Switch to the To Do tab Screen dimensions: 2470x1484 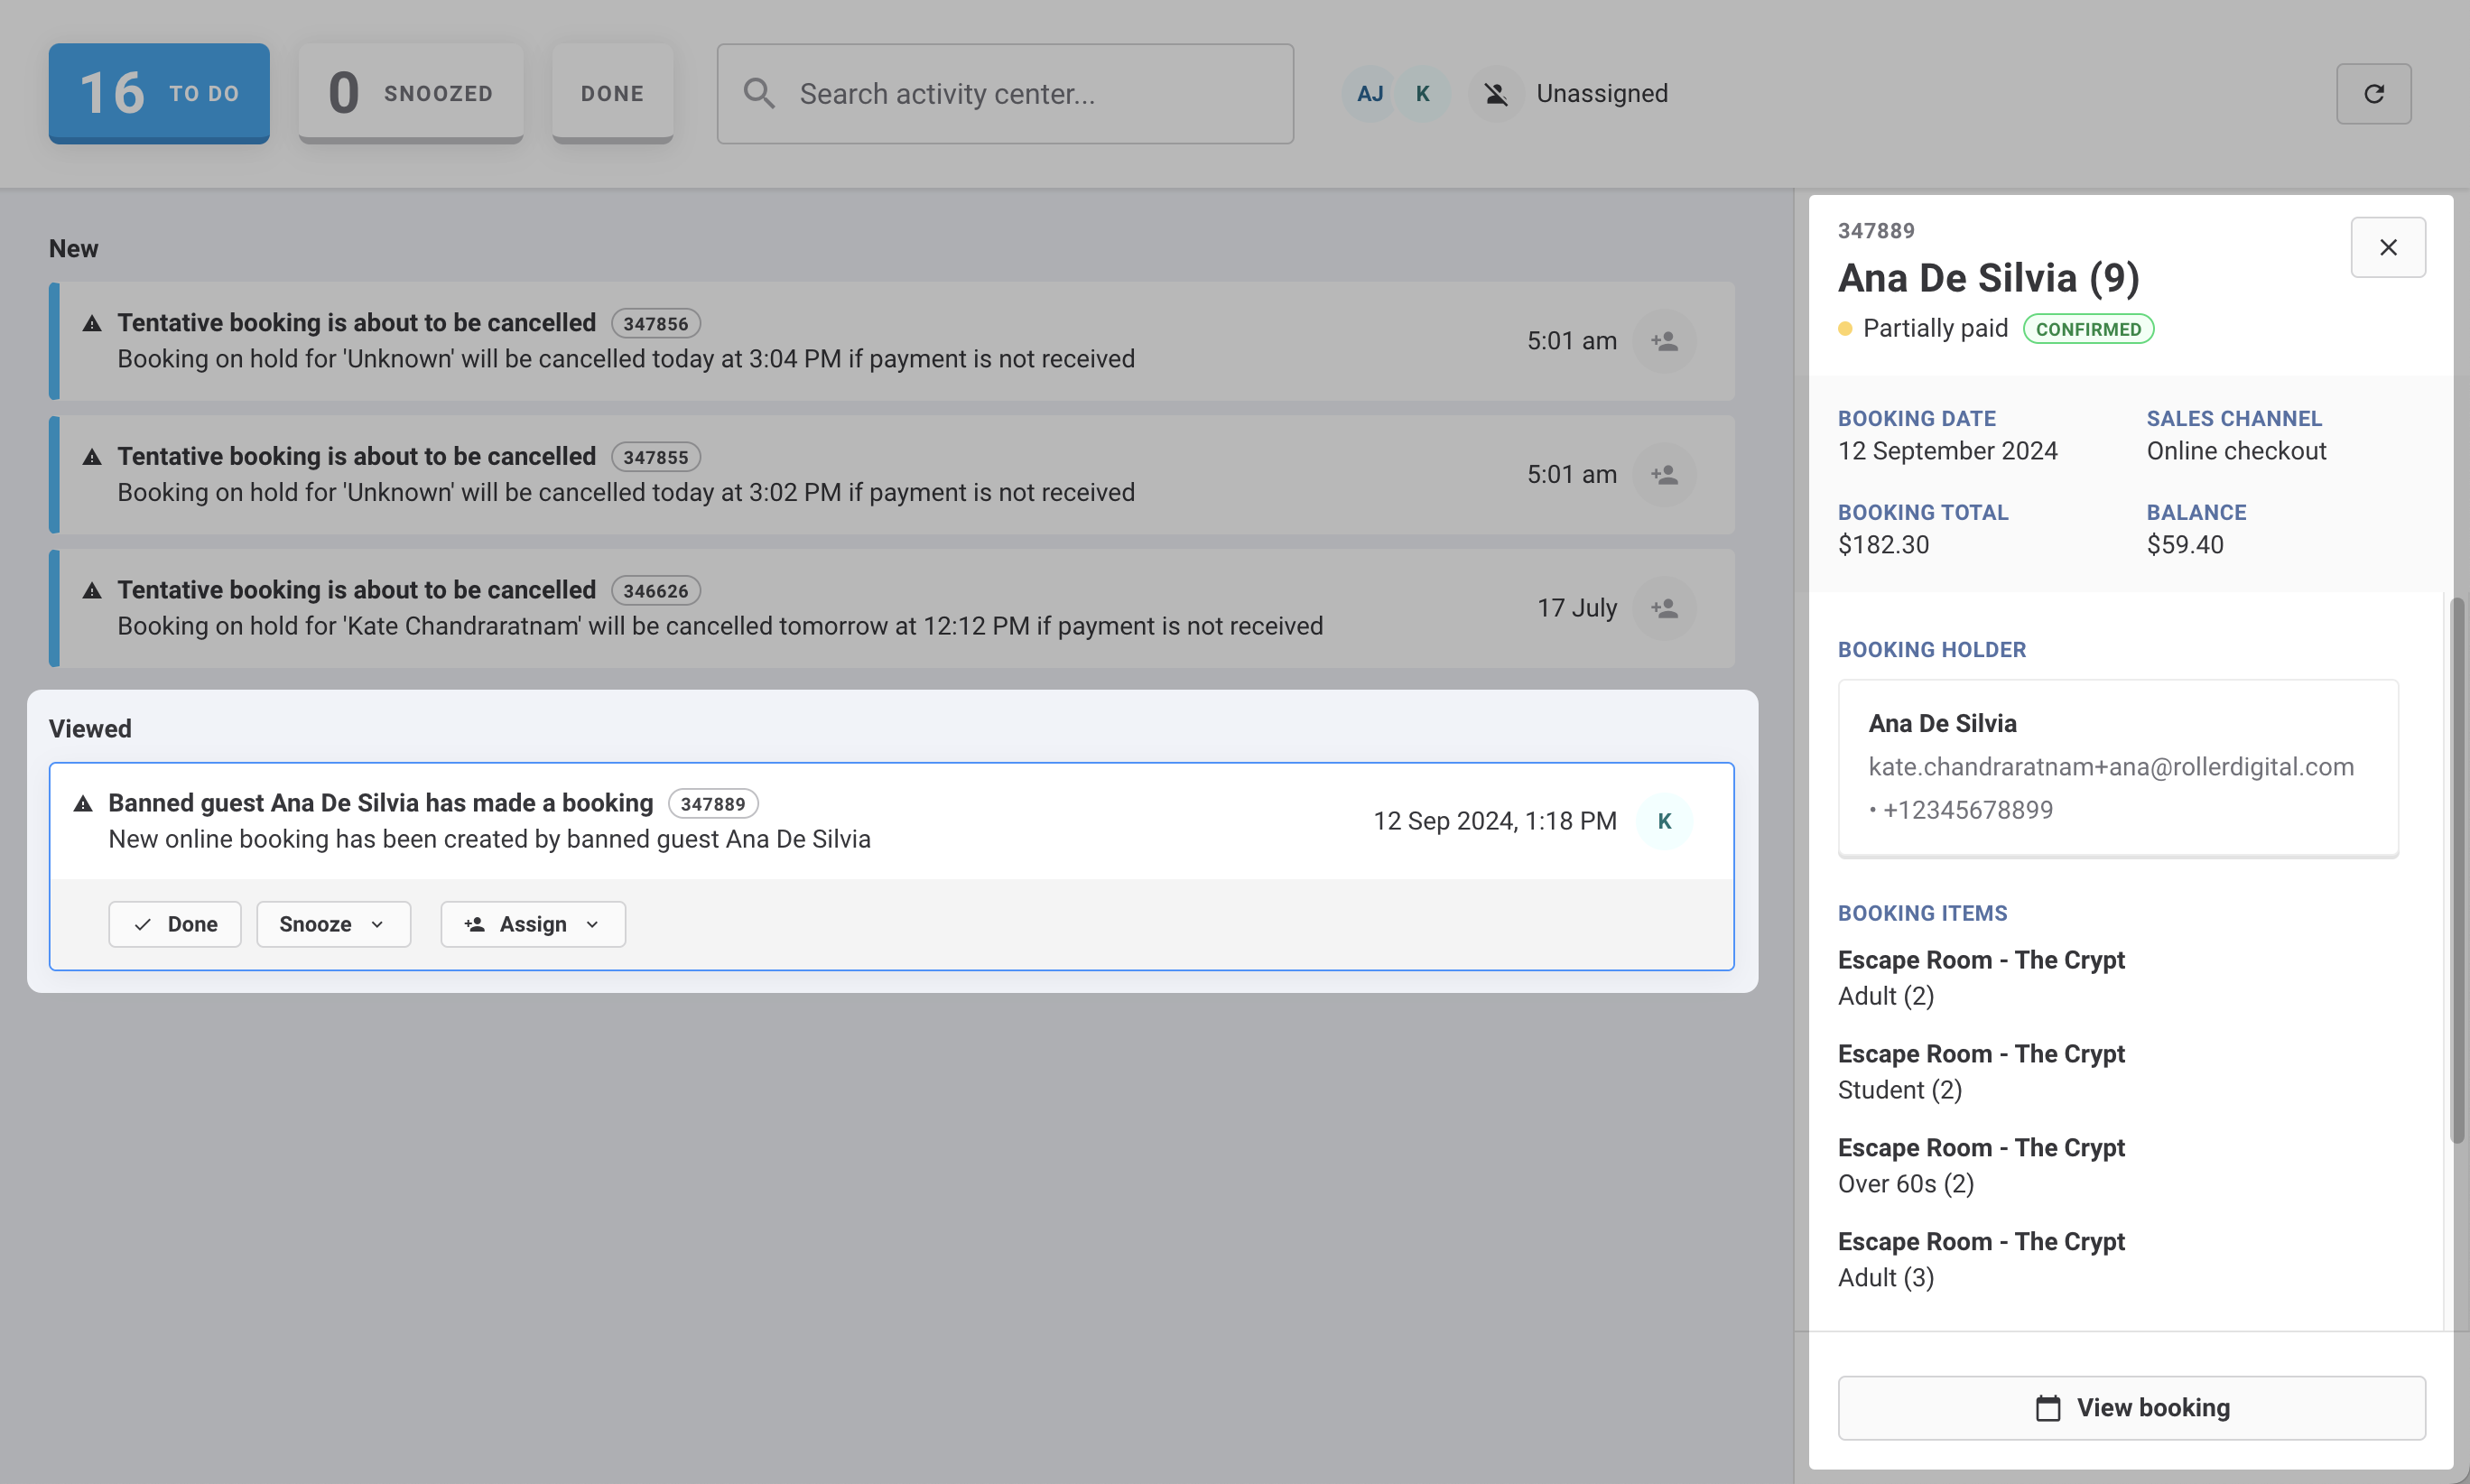coord(159,93)
